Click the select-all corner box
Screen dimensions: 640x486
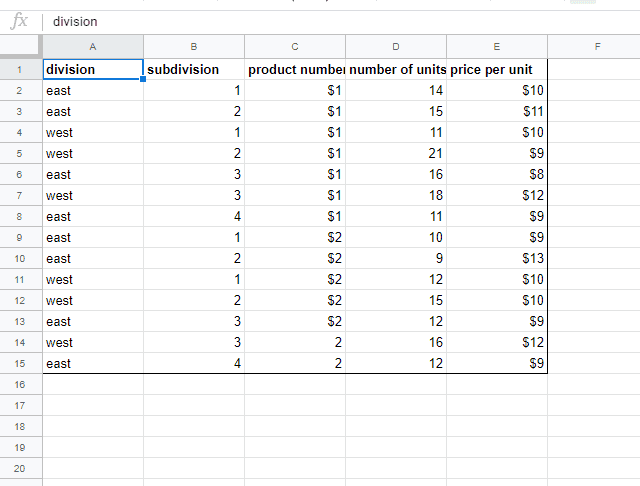coord(21,46)
